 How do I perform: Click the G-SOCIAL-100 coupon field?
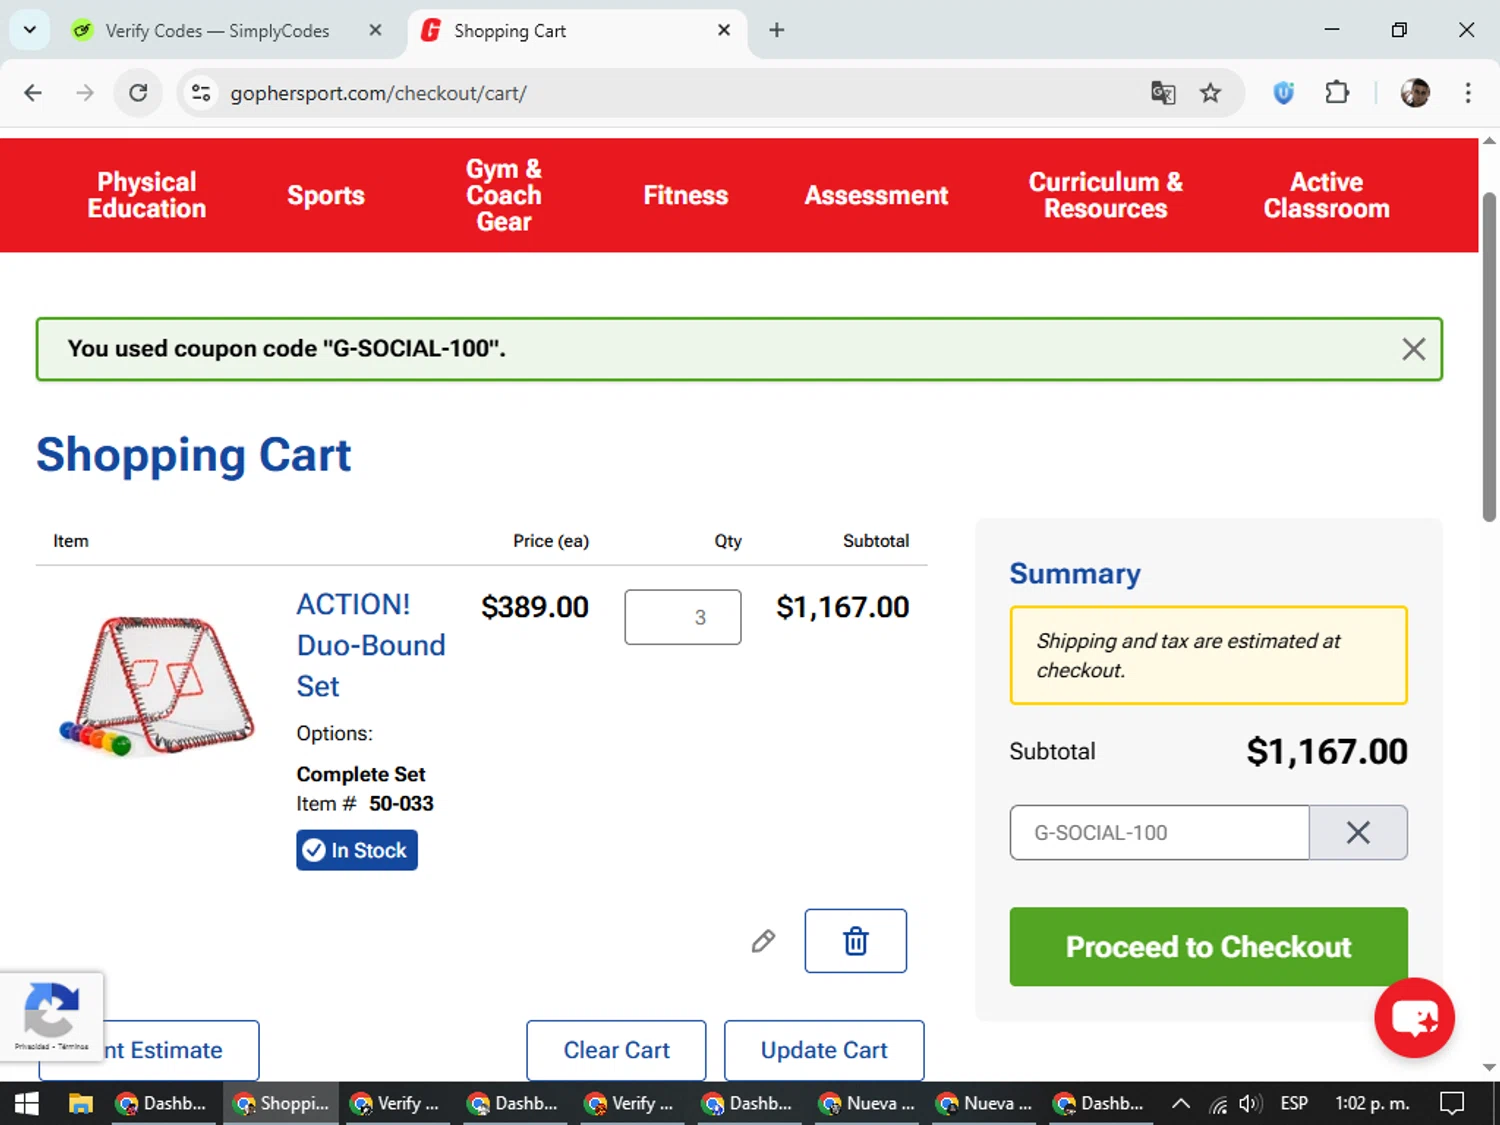1159,832
